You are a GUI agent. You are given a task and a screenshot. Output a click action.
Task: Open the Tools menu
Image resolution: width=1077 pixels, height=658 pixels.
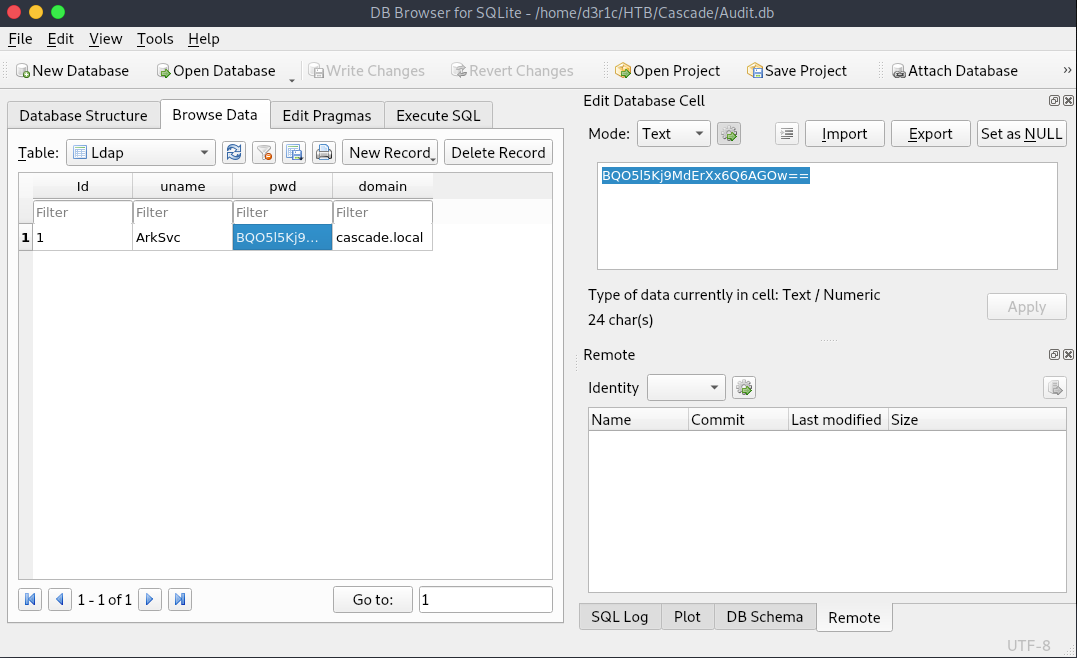coord(155,39)
